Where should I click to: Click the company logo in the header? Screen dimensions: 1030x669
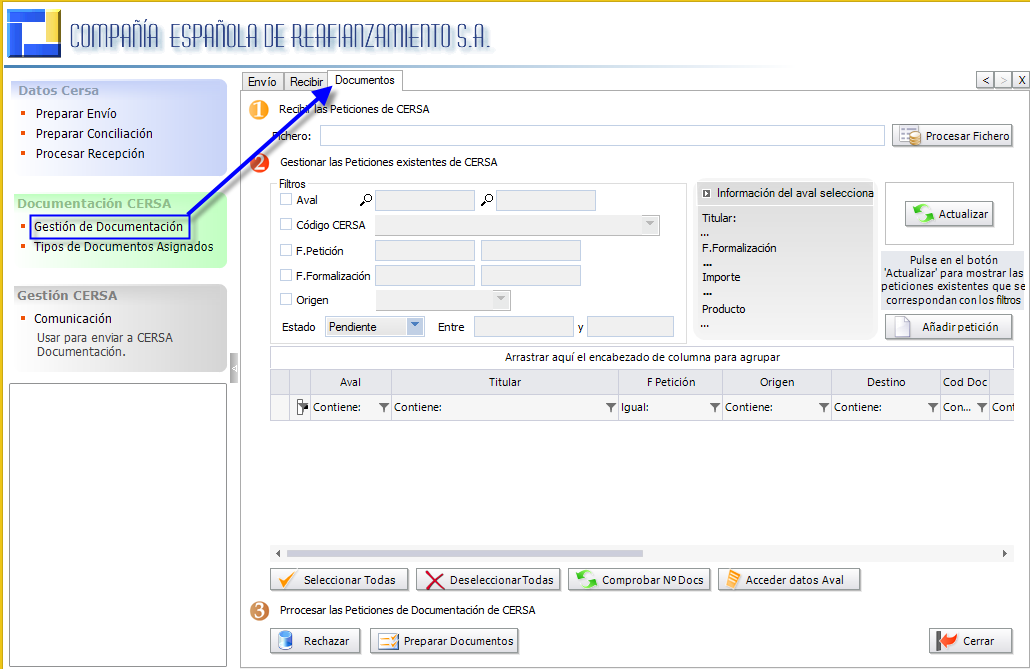(x=34, y=33)
